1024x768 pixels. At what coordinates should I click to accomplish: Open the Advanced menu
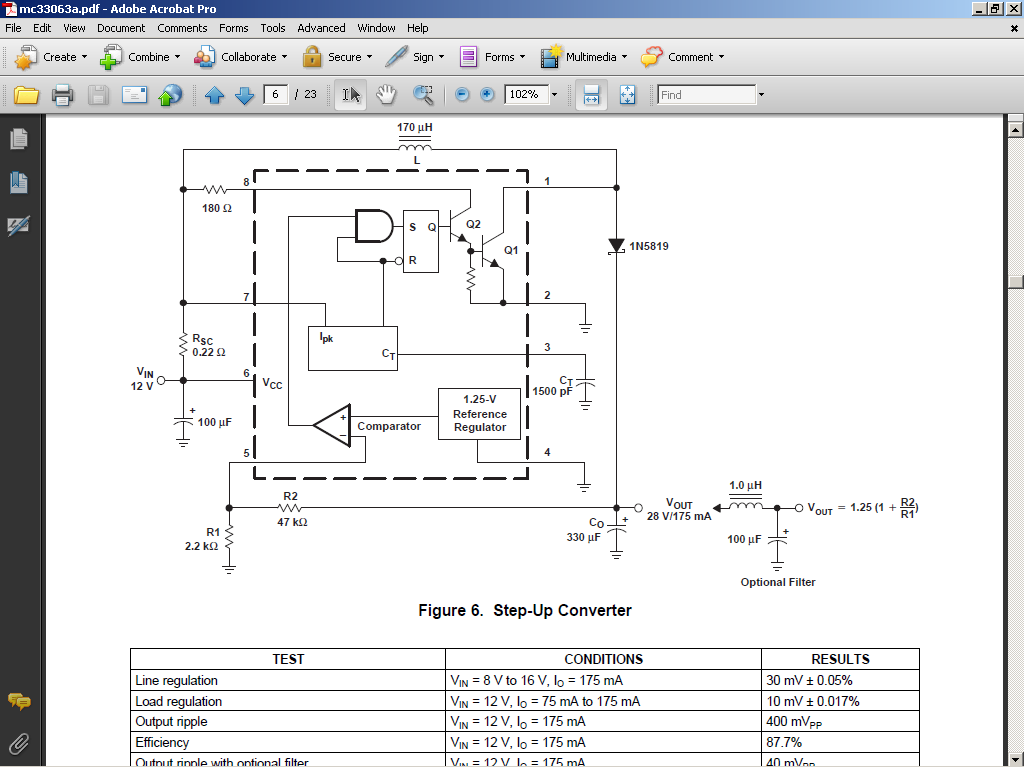click(x=321, y=28)
